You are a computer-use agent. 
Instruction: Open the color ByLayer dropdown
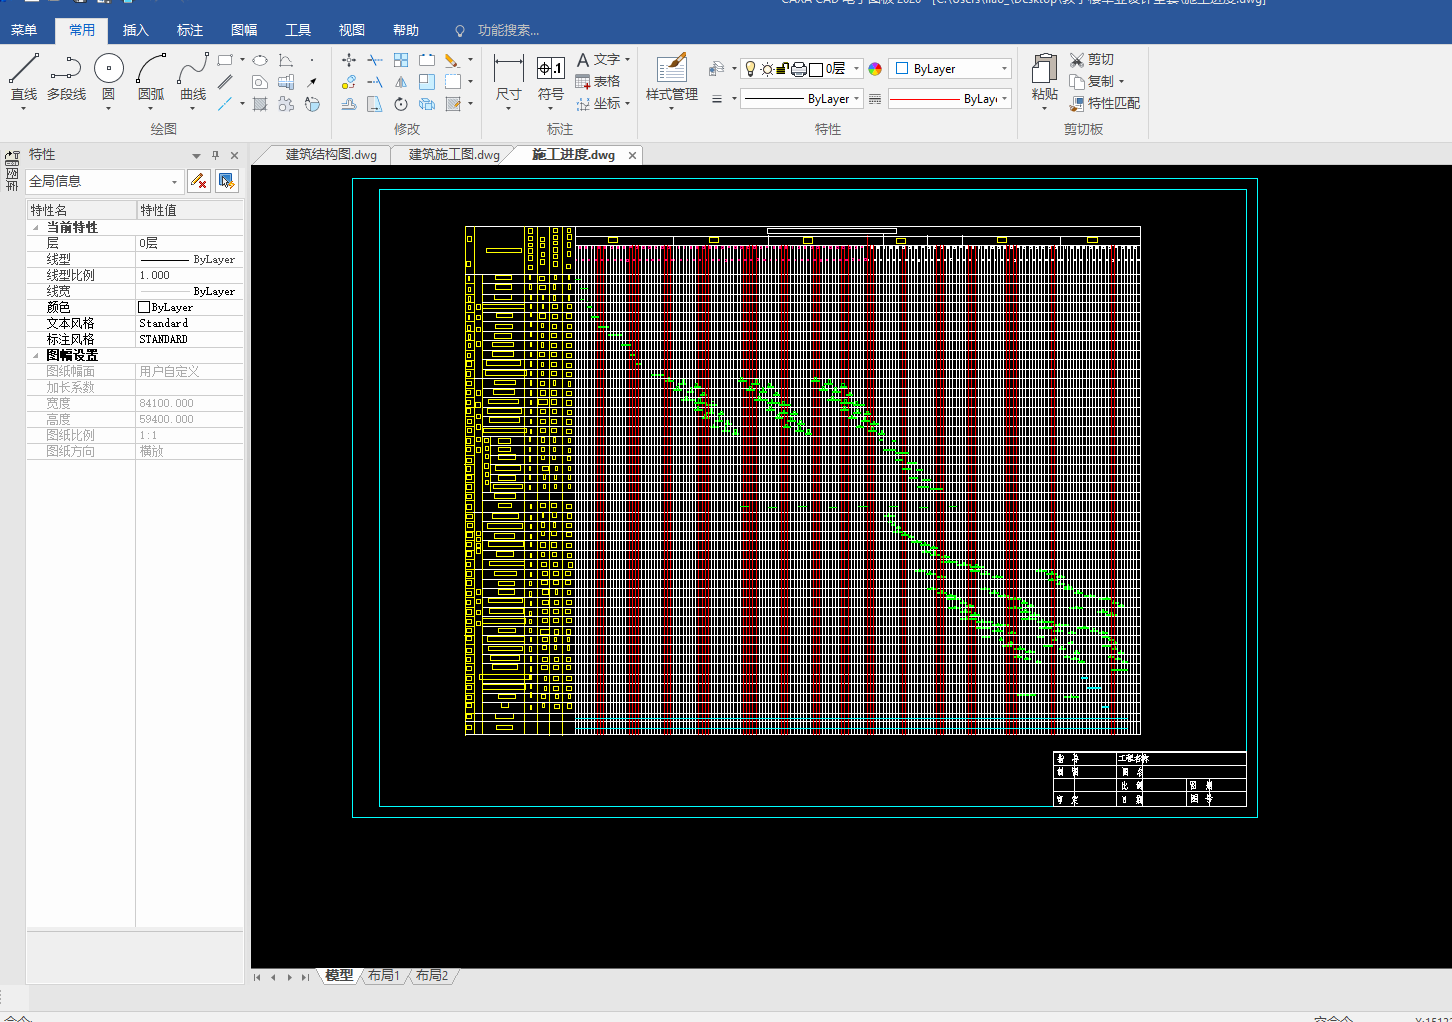(x=1004, y=69)
